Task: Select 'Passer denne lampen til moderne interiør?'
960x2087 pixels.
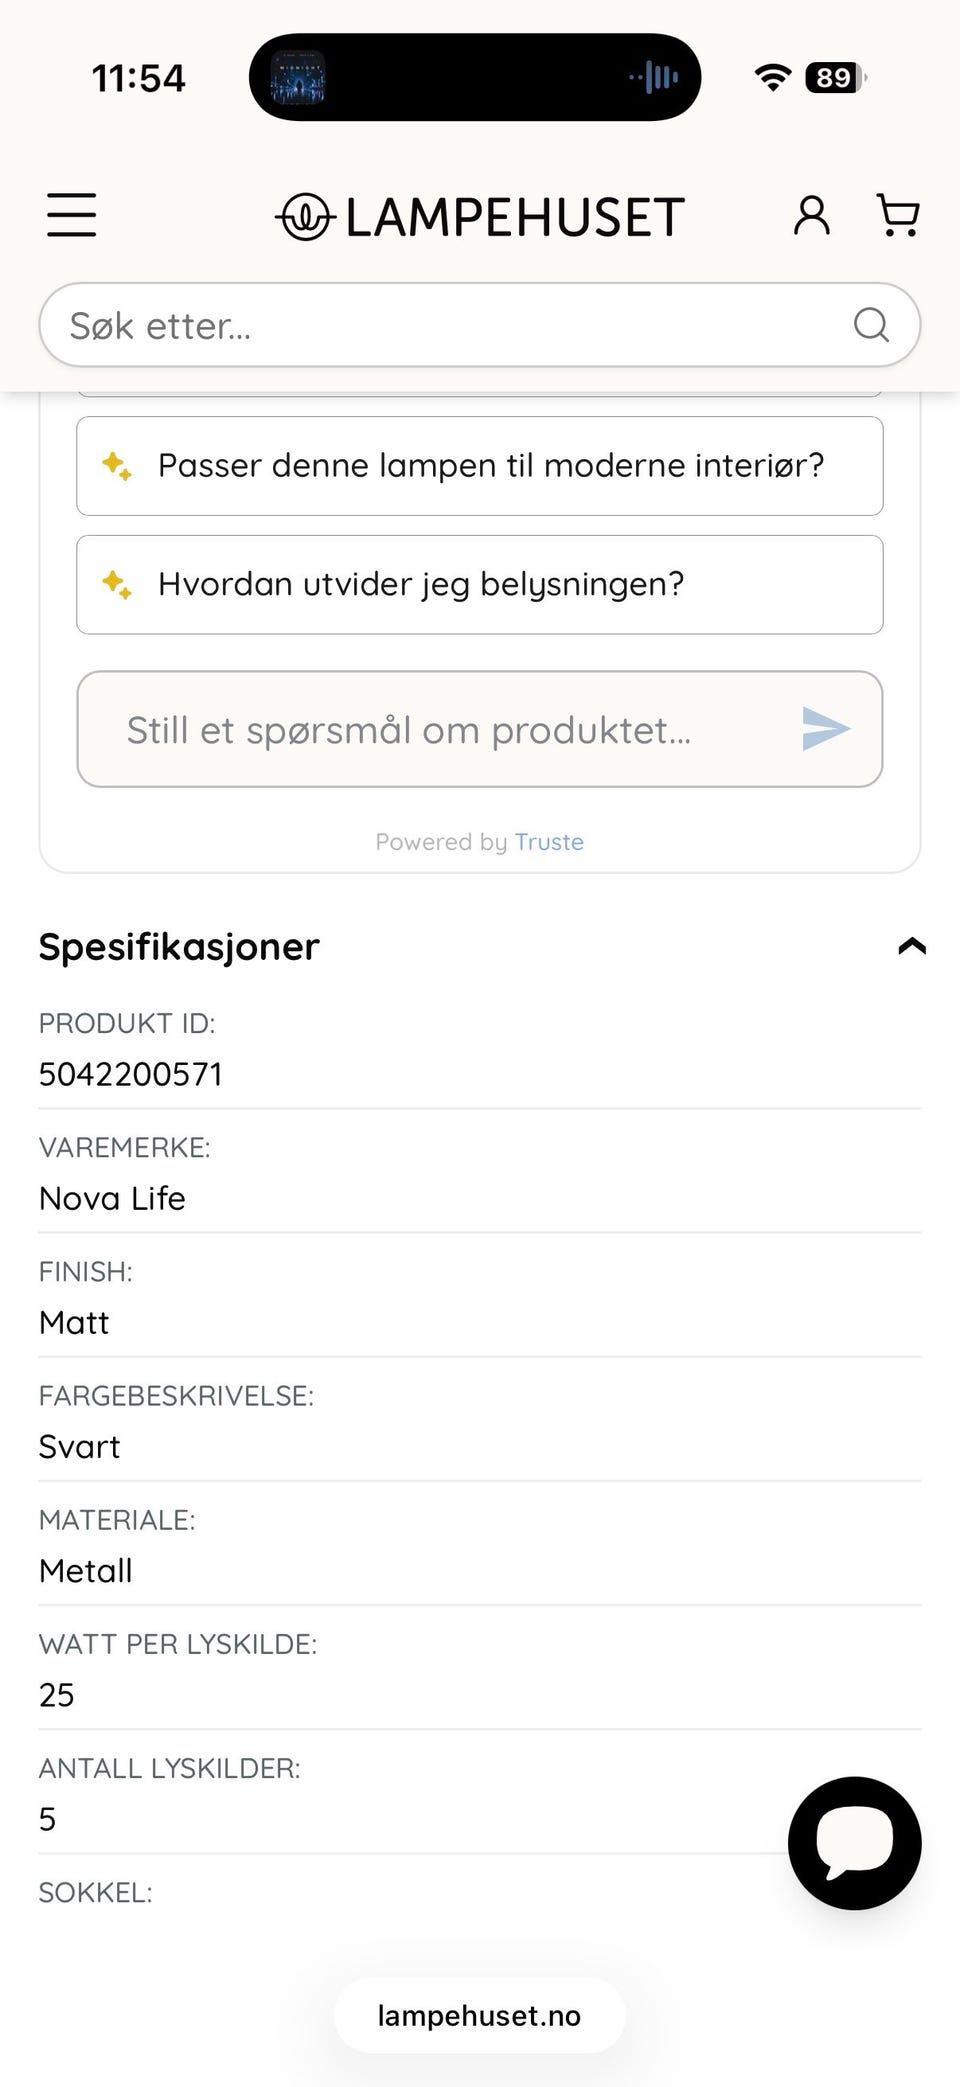Action: point(480,466)
